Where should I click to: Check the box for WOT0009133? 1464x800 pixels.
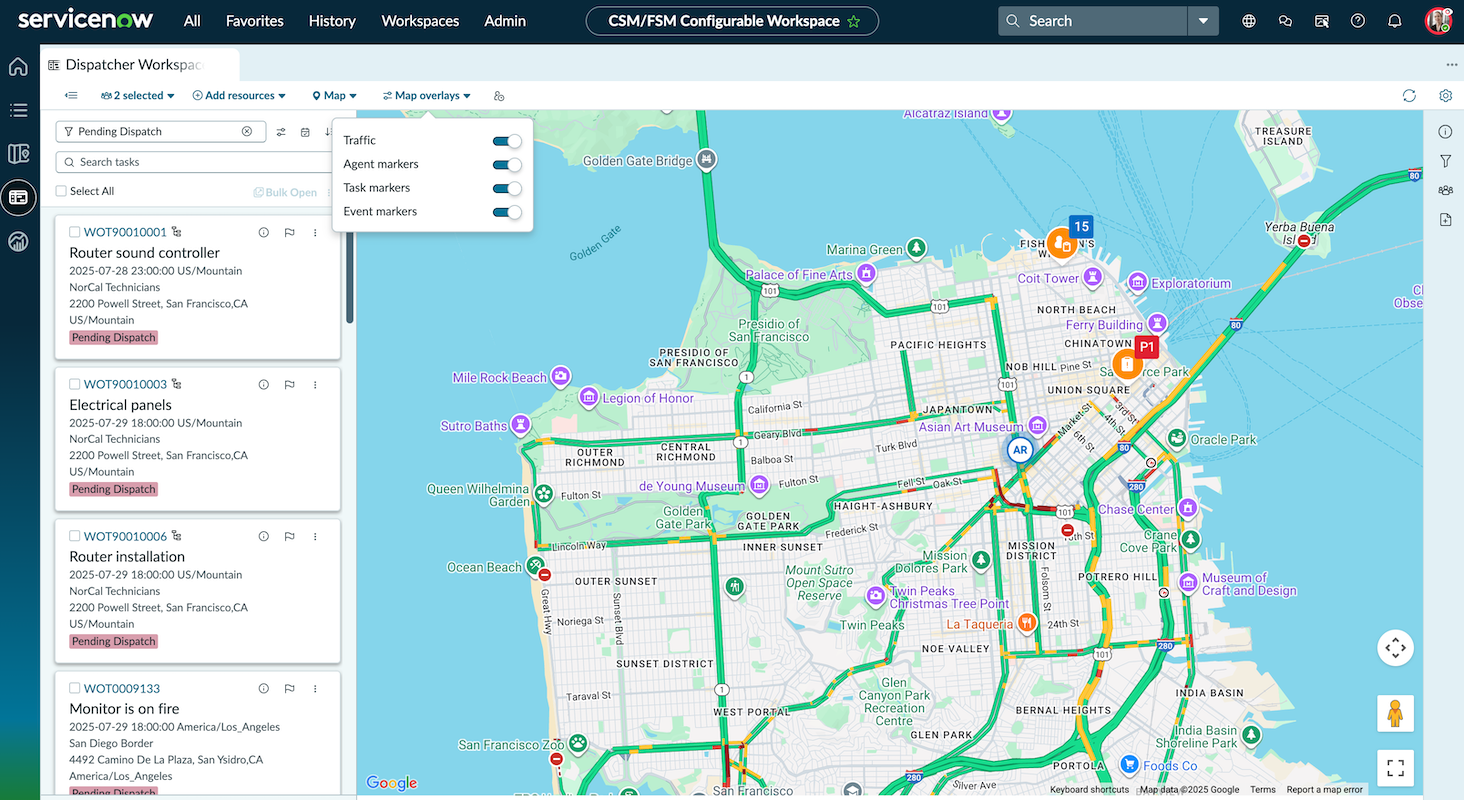[75, 688]
